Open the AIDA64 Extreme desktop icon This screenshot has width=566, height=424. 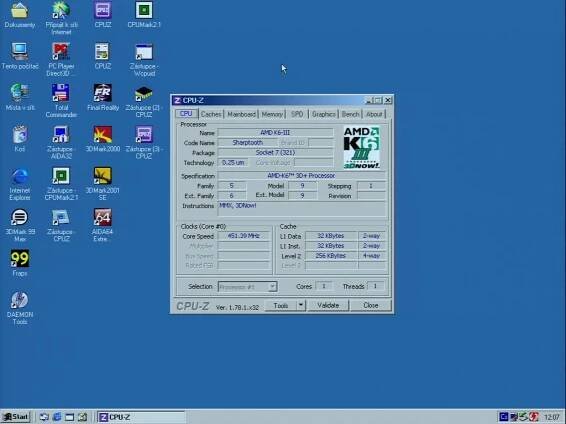coord(103,217)
